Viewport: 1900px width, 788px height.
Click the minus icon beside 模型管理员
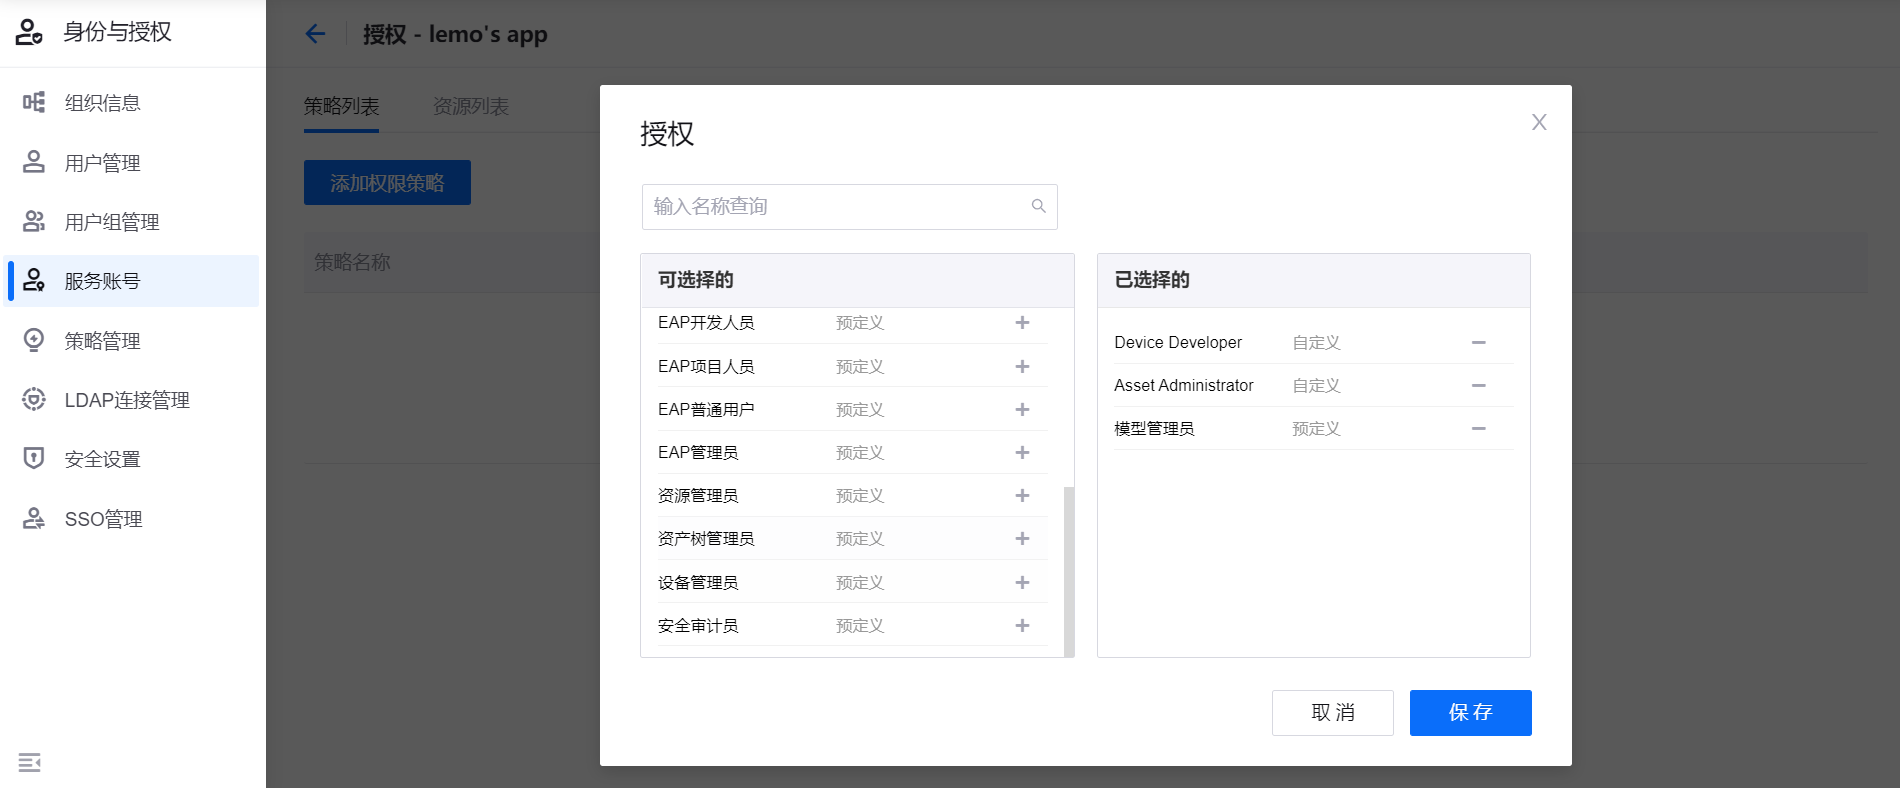(1478, 429)
